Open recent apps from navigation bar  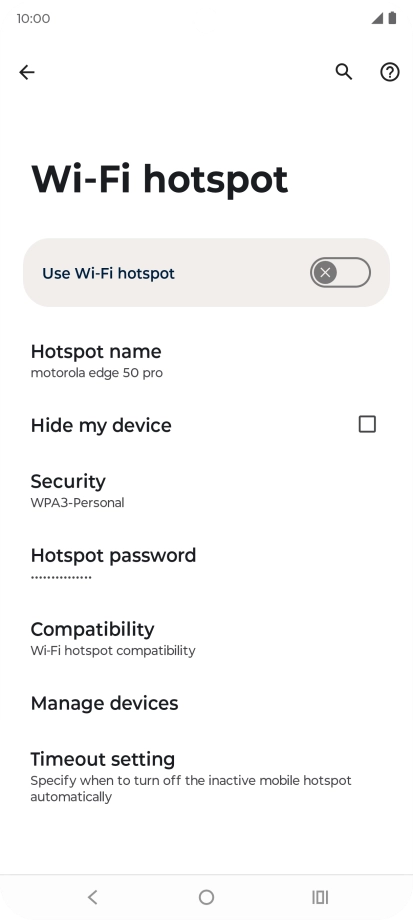(x=320, y=897)
